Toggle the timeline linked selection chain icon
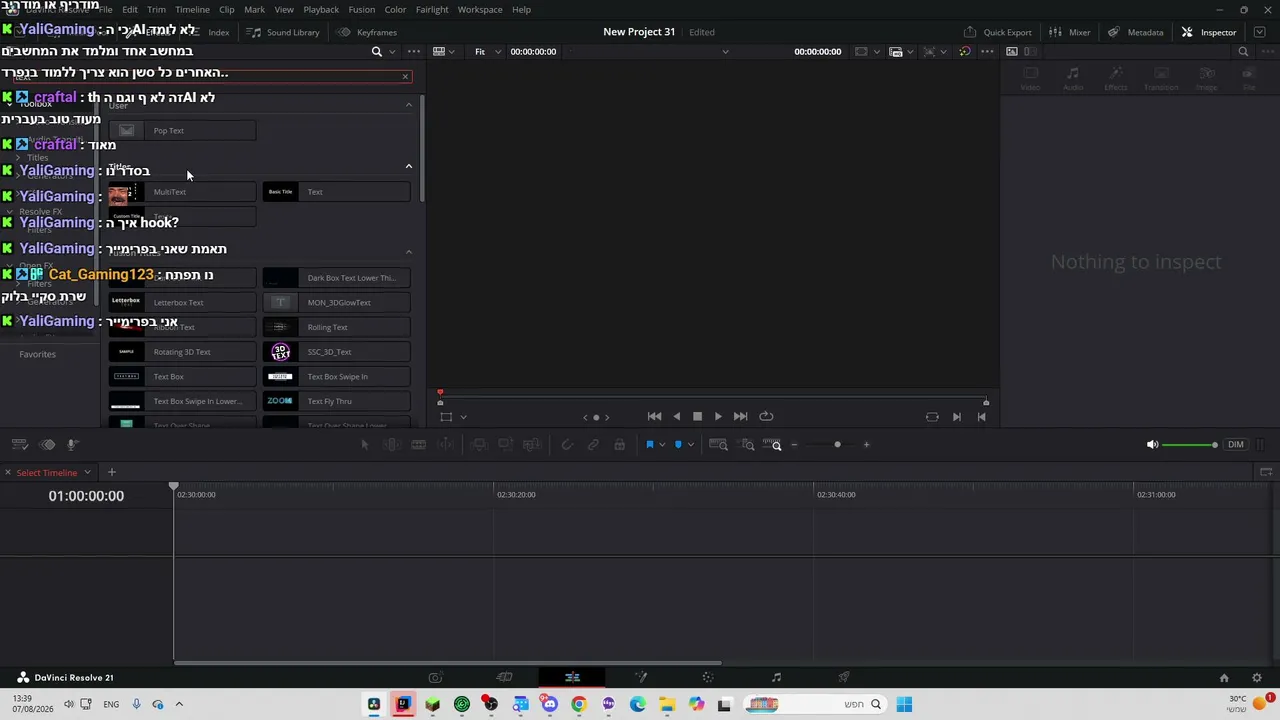Viewport: 1280px width, 720px height. pyautogui.click(x=593, y=445)
